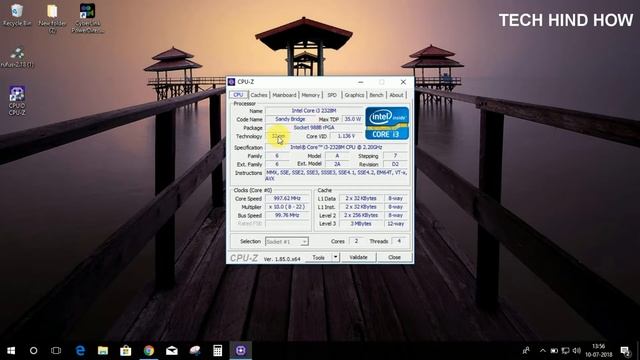Click the Cores count value 2
The image size is (640, 360).
pyautogui.click(x=356, y=241)
